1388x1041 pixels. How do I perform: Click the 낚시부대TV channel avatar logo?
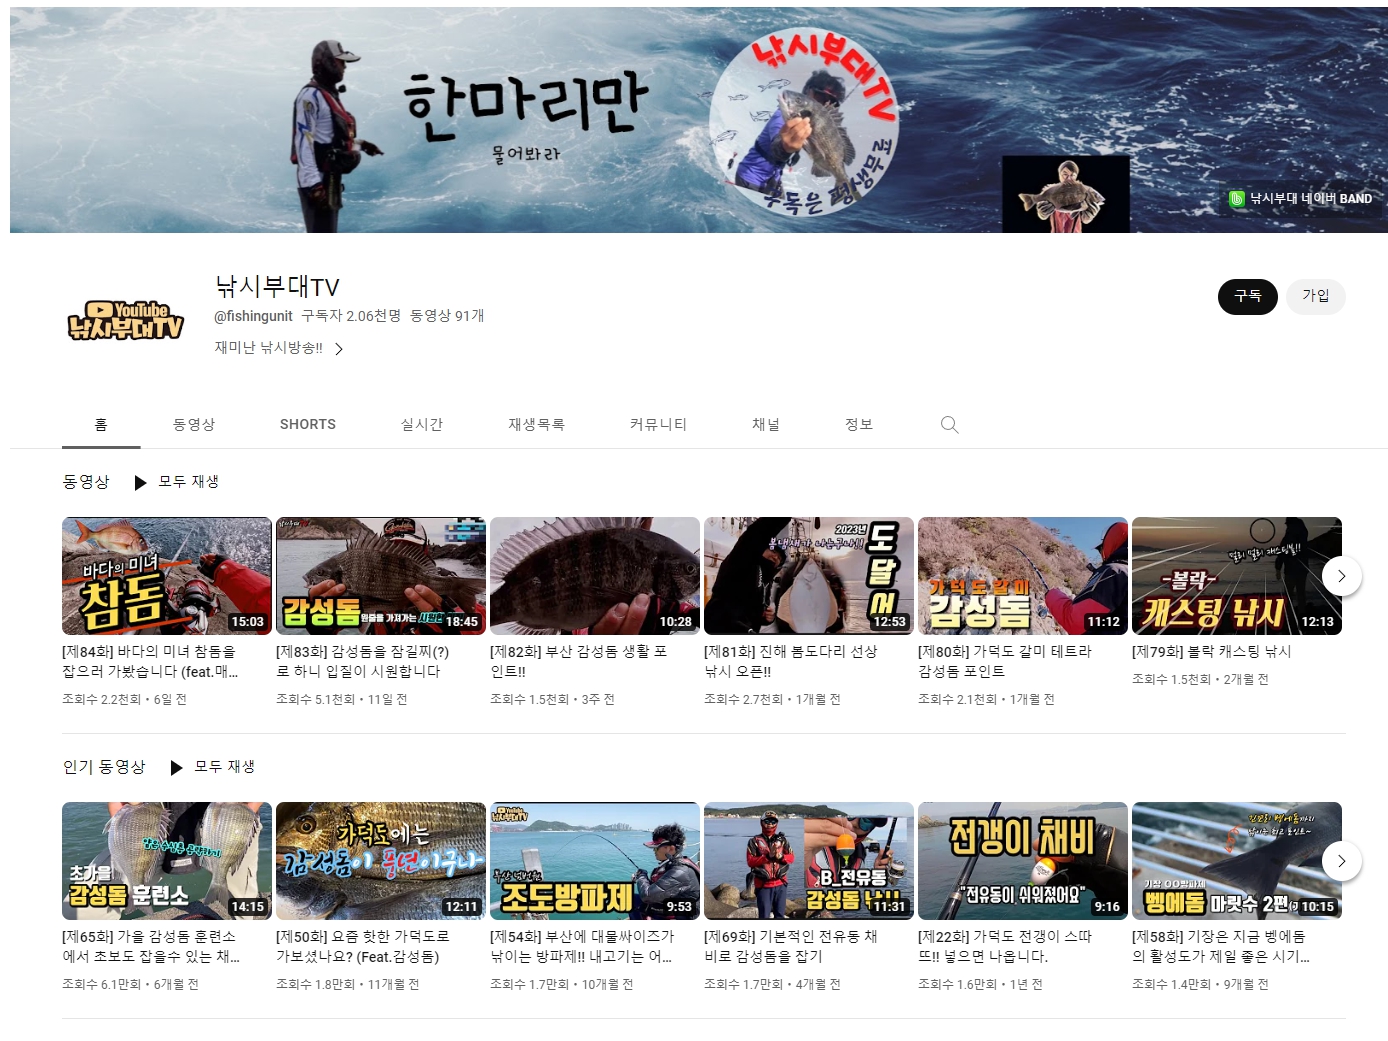125,320
